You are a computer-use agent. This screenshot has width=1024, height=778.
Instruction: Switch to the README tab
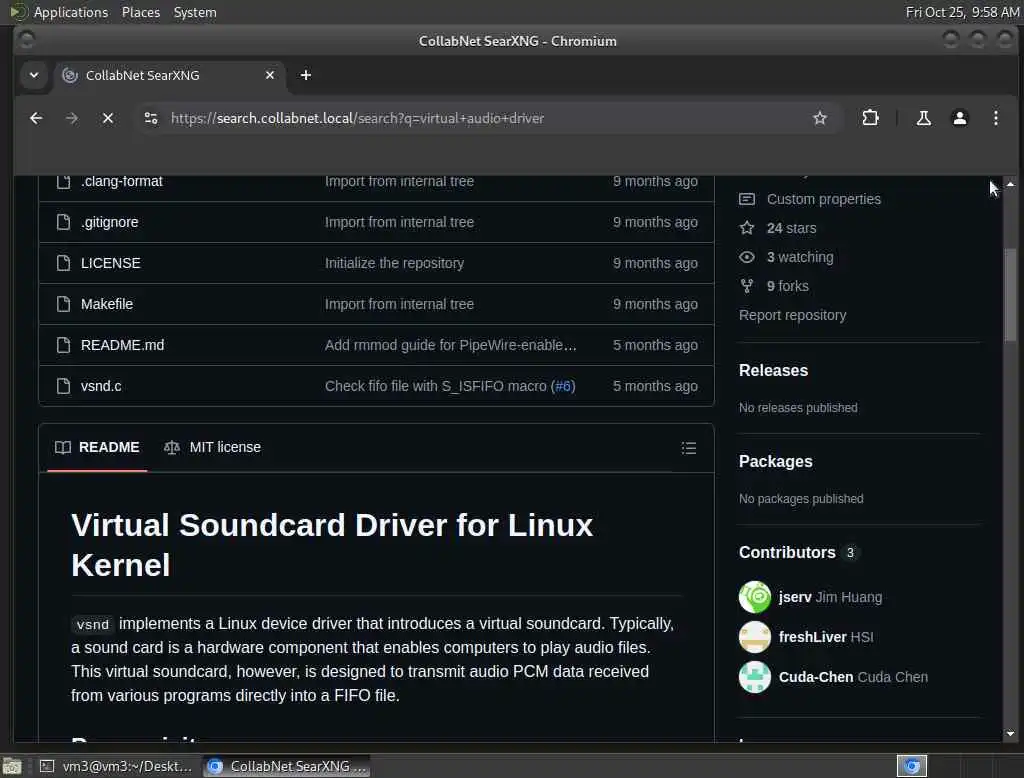pos(97,447)
